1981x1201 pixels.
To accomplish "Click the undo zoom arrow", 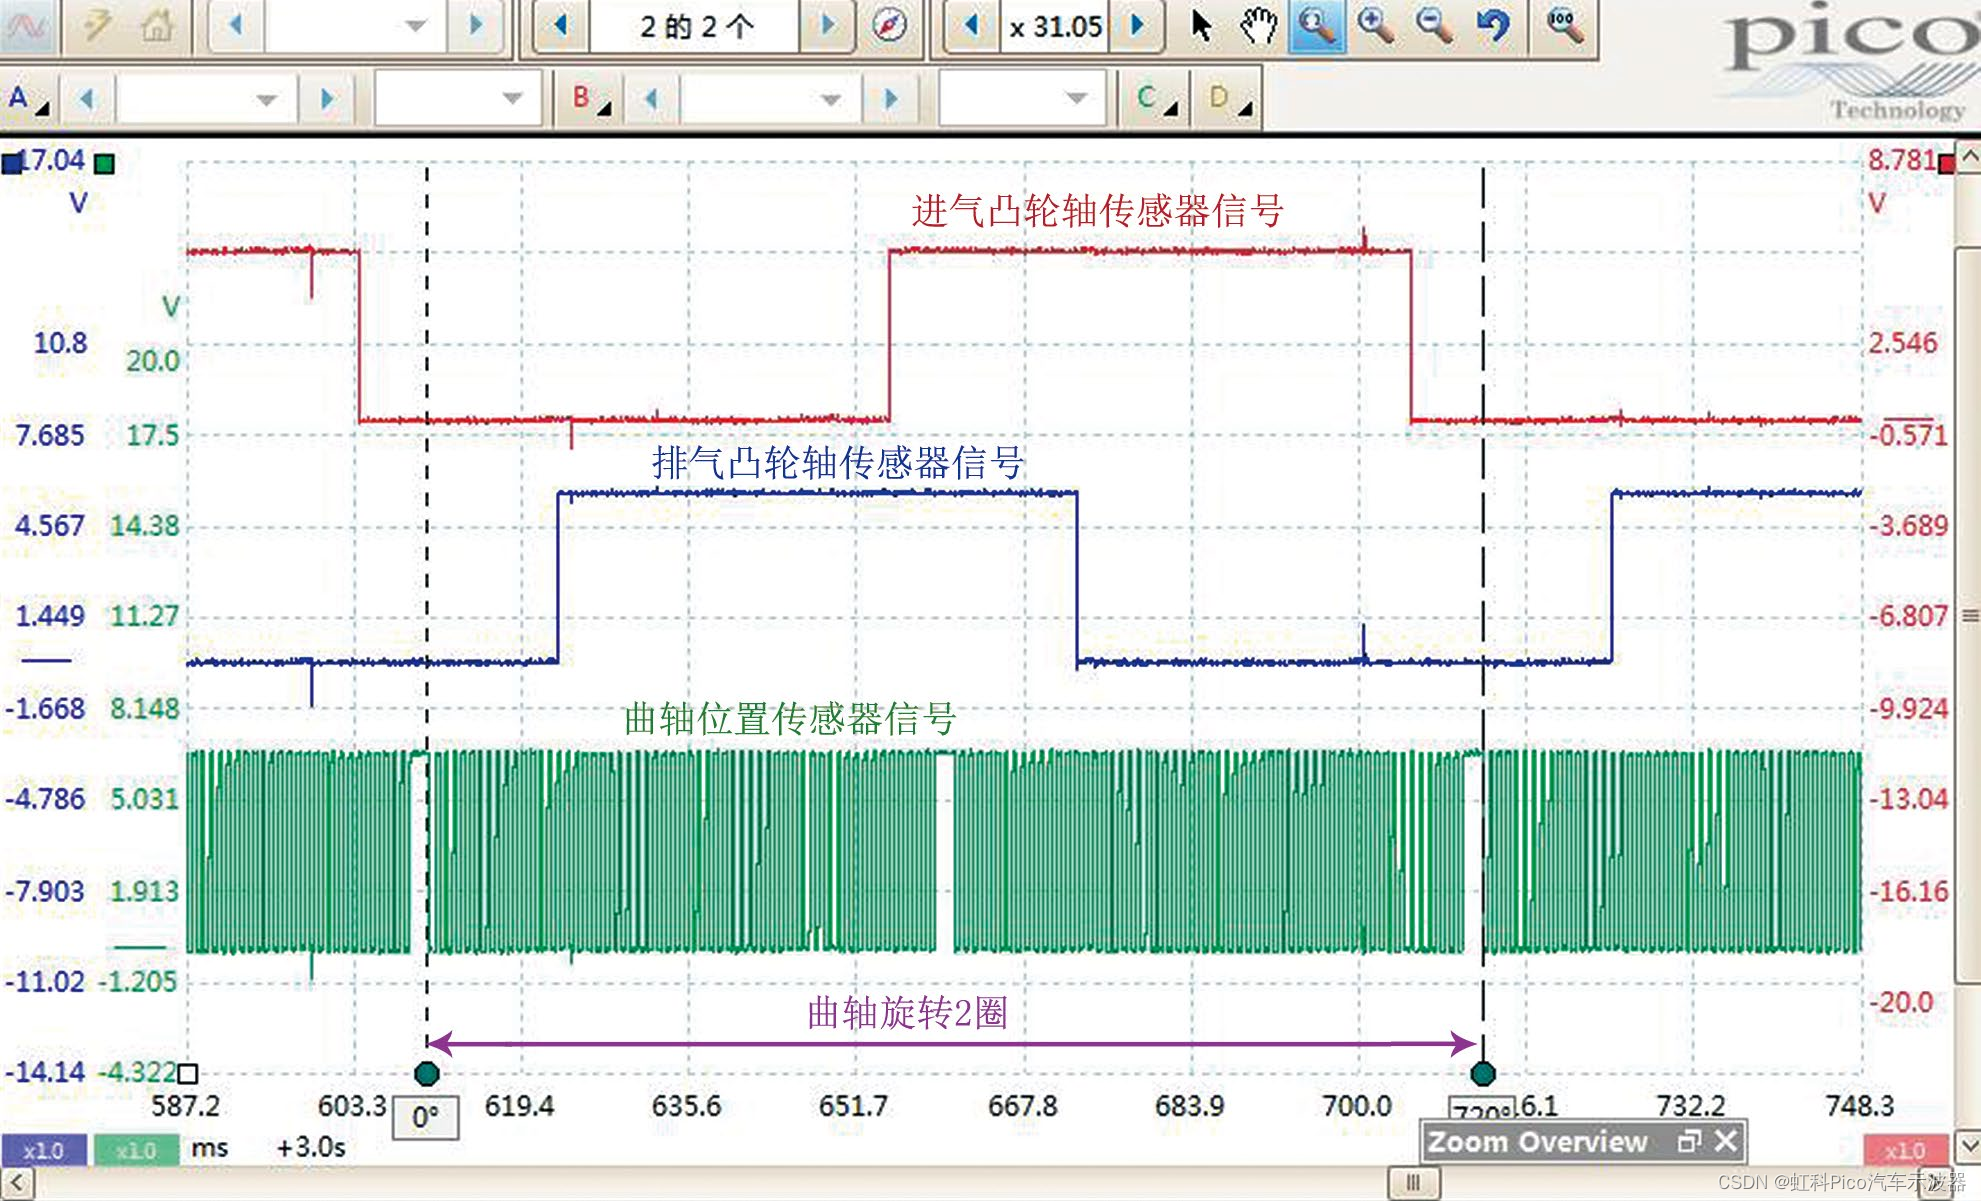I will 1493,25.
